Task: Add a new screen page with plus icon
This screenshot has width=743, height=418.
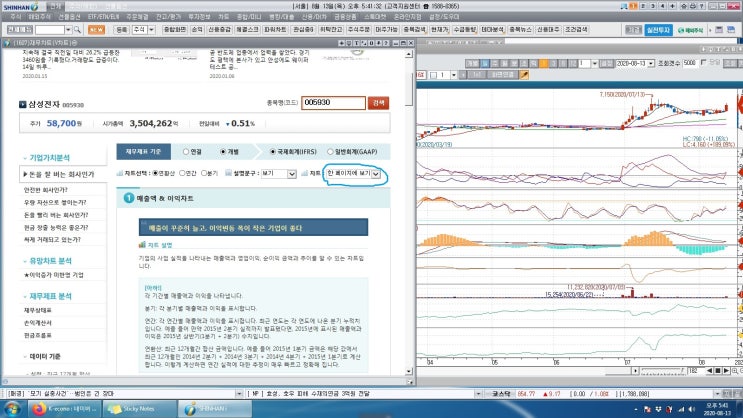Action: (x=672, y=6)
